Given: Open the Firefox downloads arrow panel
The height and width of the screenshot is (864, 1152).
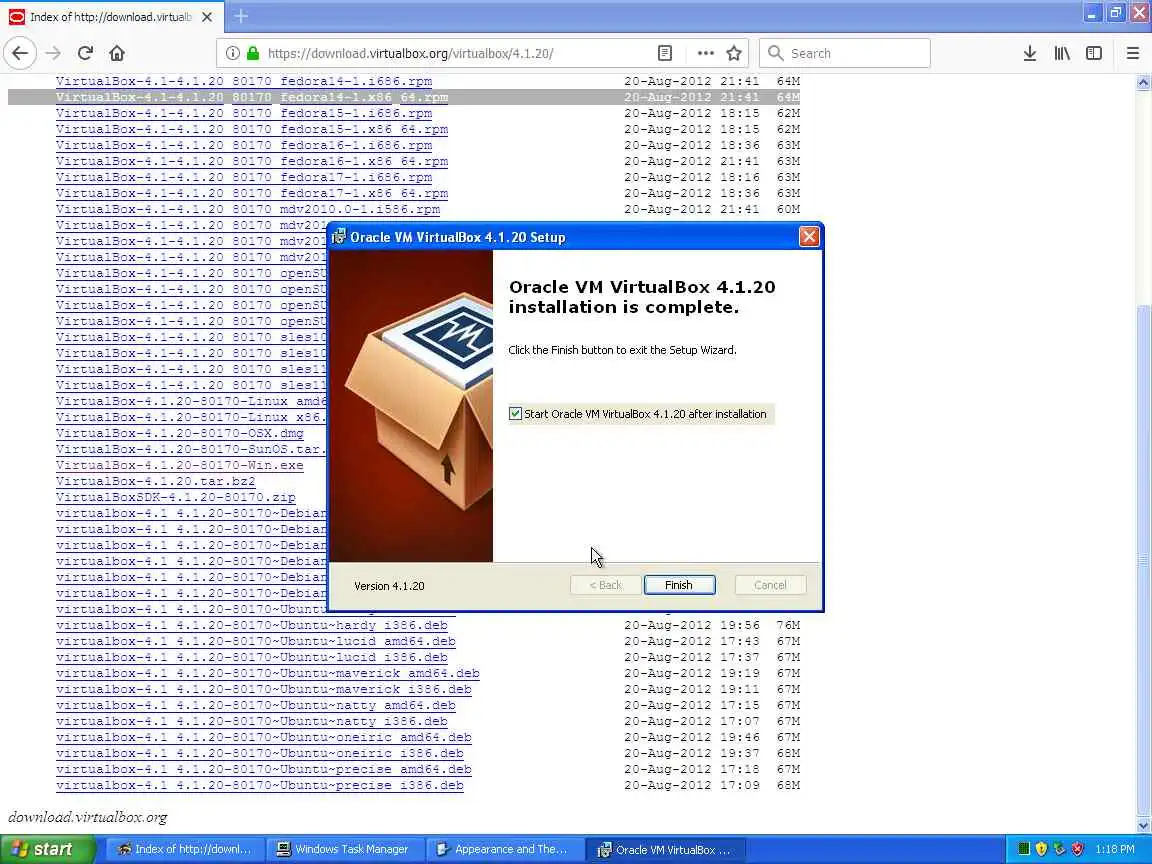Looking at the screenshot, I should (1030, 53).
